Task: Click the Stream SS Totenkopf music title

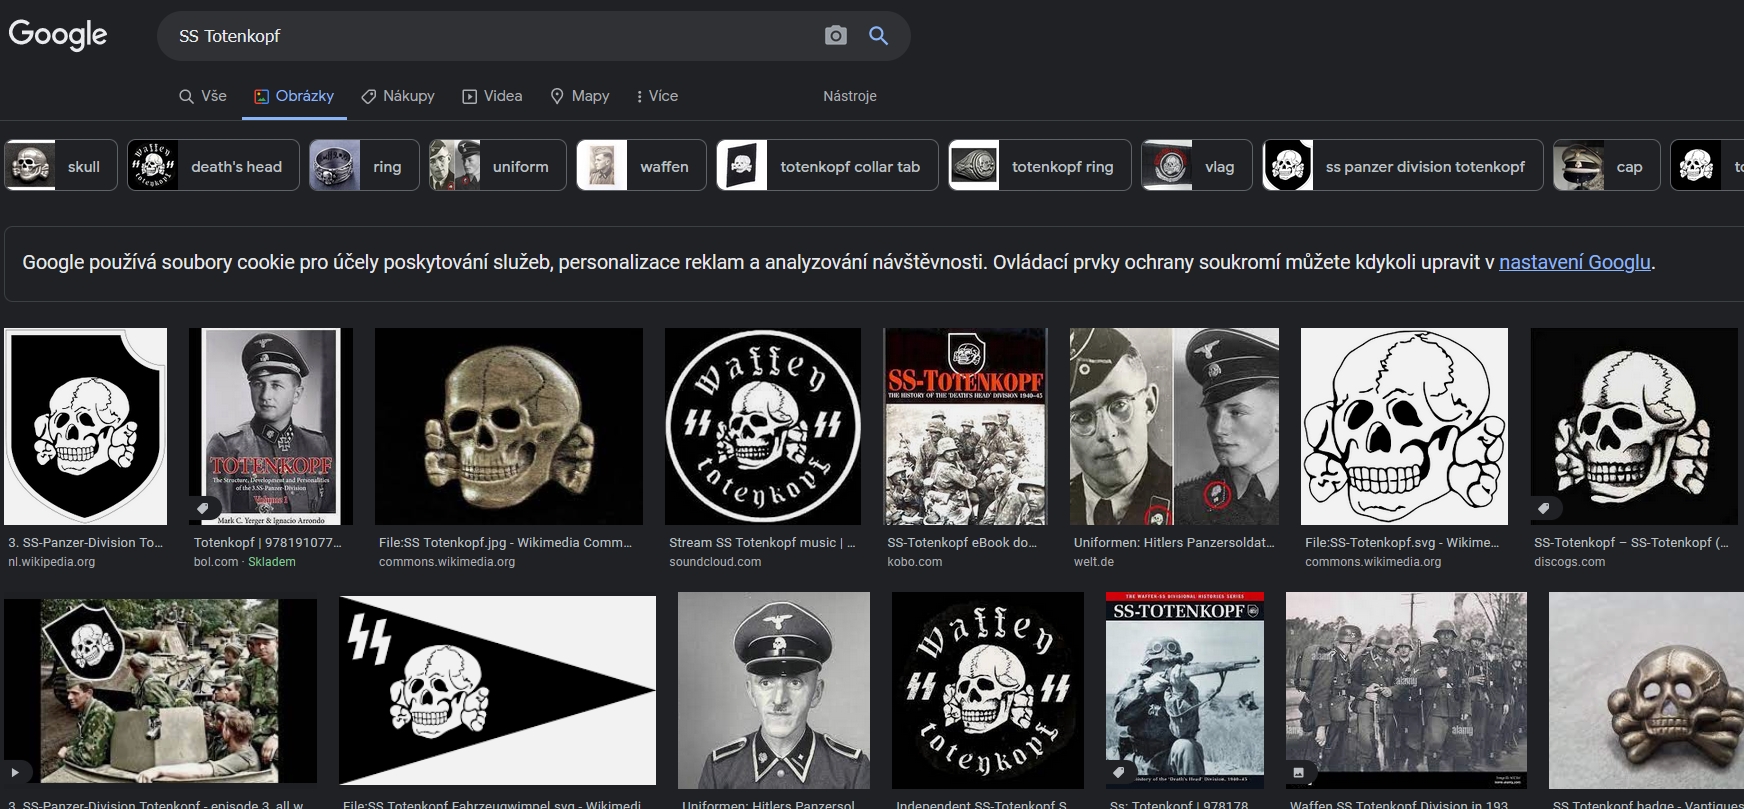Action: pyautogui.click(x=762, y=542)
